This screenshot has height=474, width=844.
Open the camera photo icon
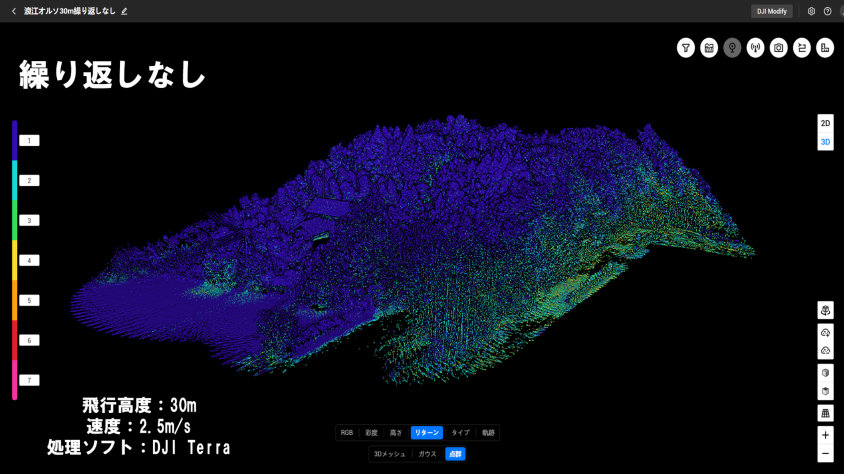779,48
